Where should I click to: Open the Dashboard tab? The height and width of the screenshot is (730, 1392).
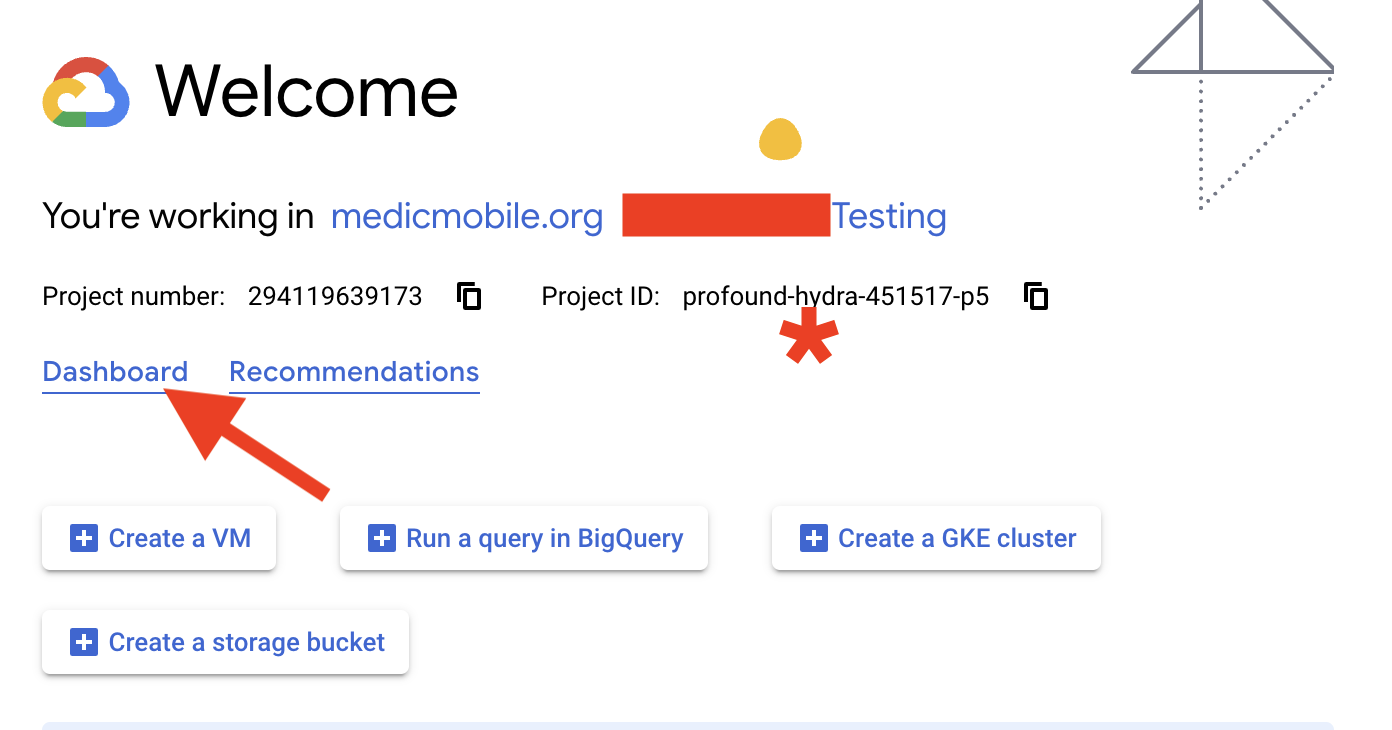115,372
